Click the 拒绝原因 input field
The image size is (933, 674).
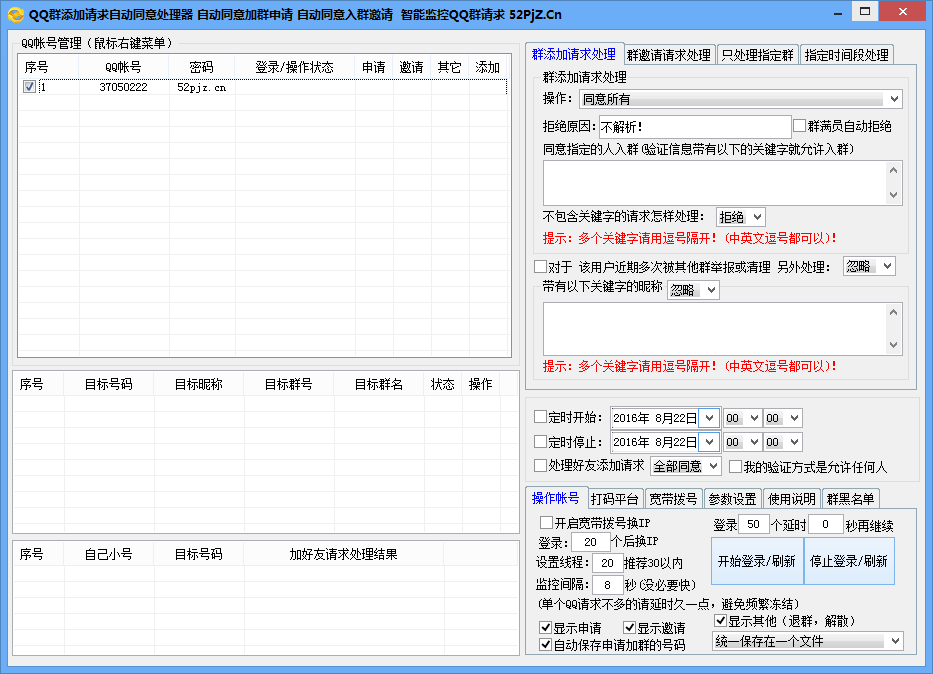tap(694, 127)
